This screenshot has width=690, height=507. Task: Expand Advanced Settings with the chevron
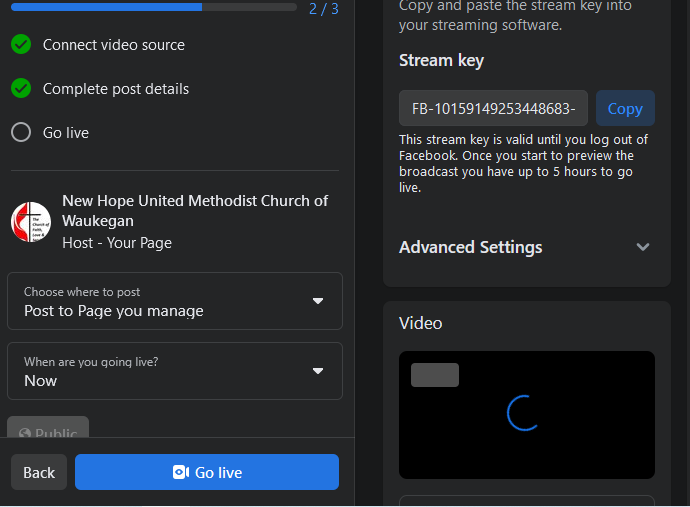(643, 247)
